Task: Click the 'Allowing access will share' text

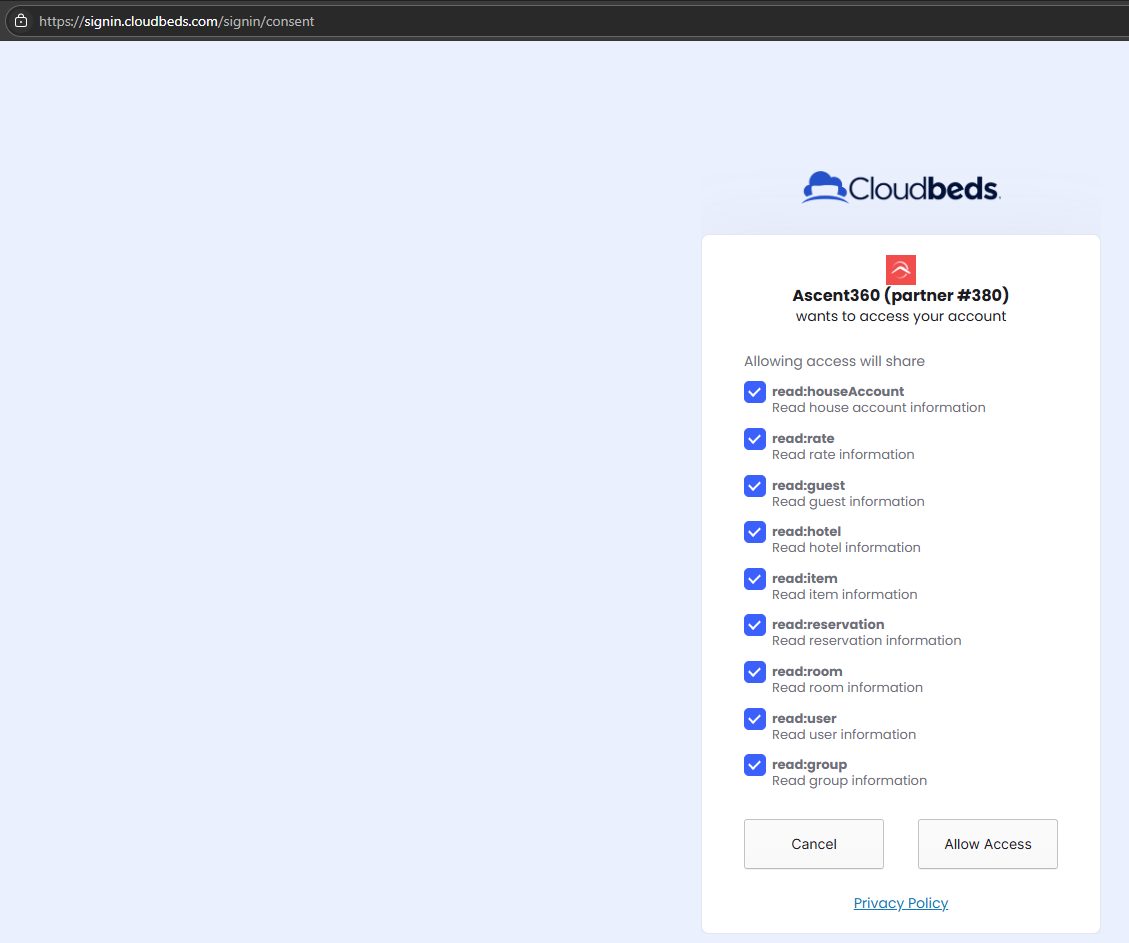Action: [835, 361]
